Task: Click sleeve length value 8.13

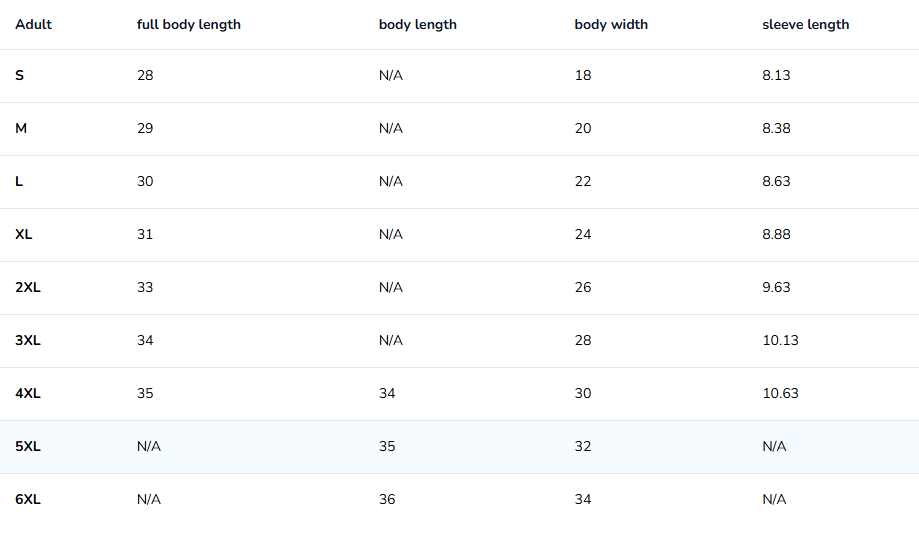Action: (776, 76)
